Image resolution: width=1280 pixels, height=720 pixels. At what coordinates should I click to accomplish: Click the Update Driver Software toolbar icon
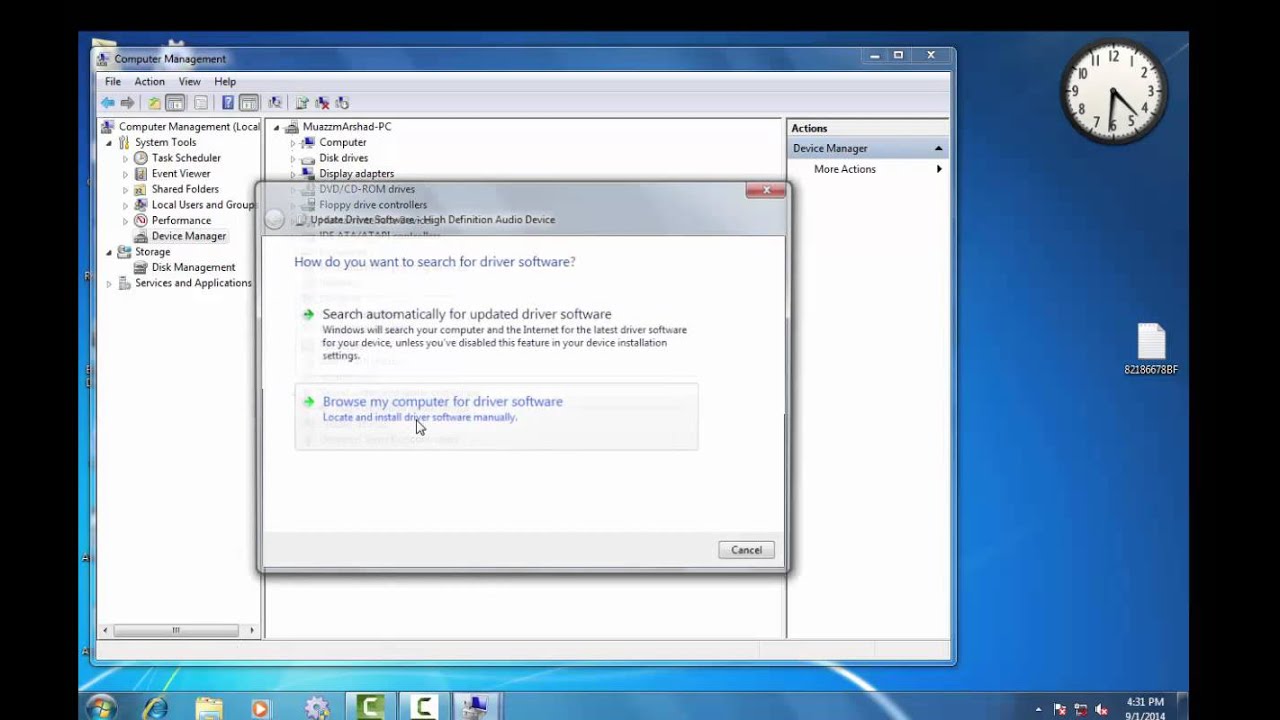coord(301,103)
